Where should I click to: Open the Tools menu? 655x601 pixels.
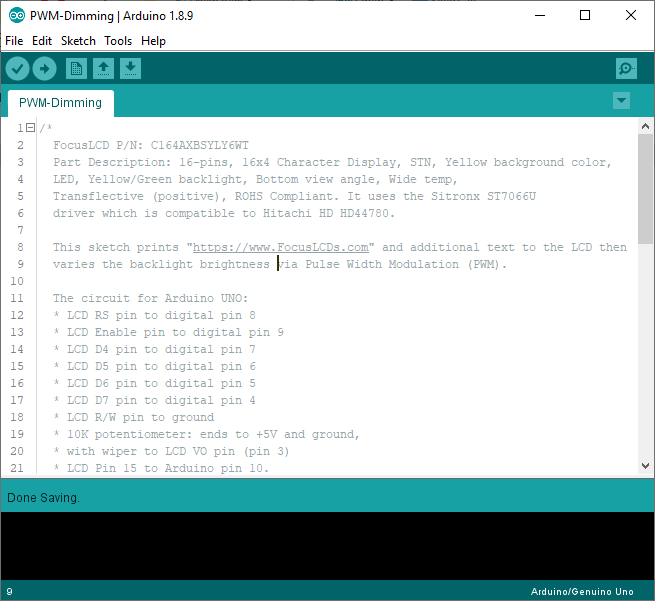coord(118,41)
